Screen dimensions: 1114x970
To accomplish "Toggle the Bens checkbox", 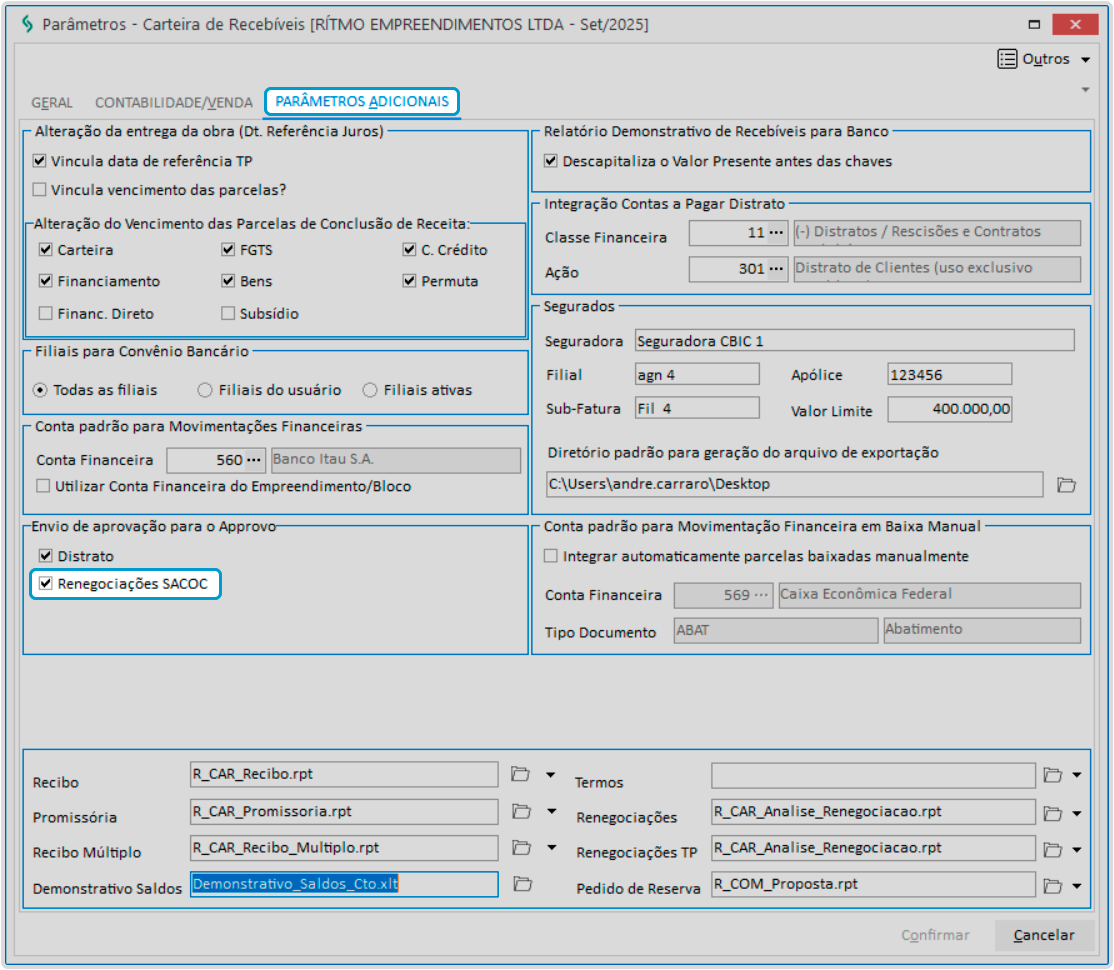I will [x=228, y=281].
